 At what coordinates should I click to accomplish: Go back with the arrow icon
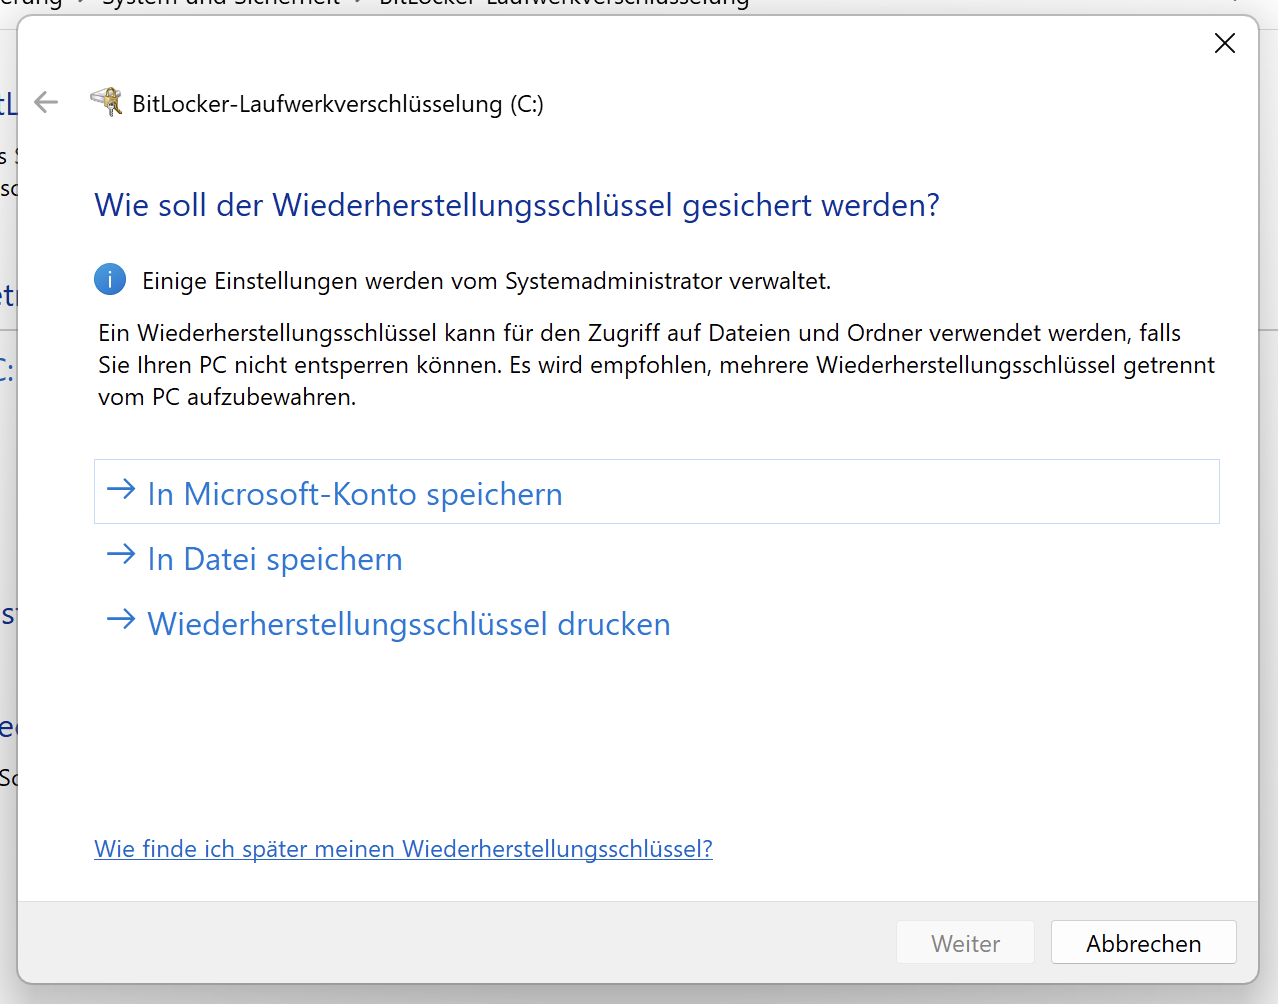click(x=46, y=102)
